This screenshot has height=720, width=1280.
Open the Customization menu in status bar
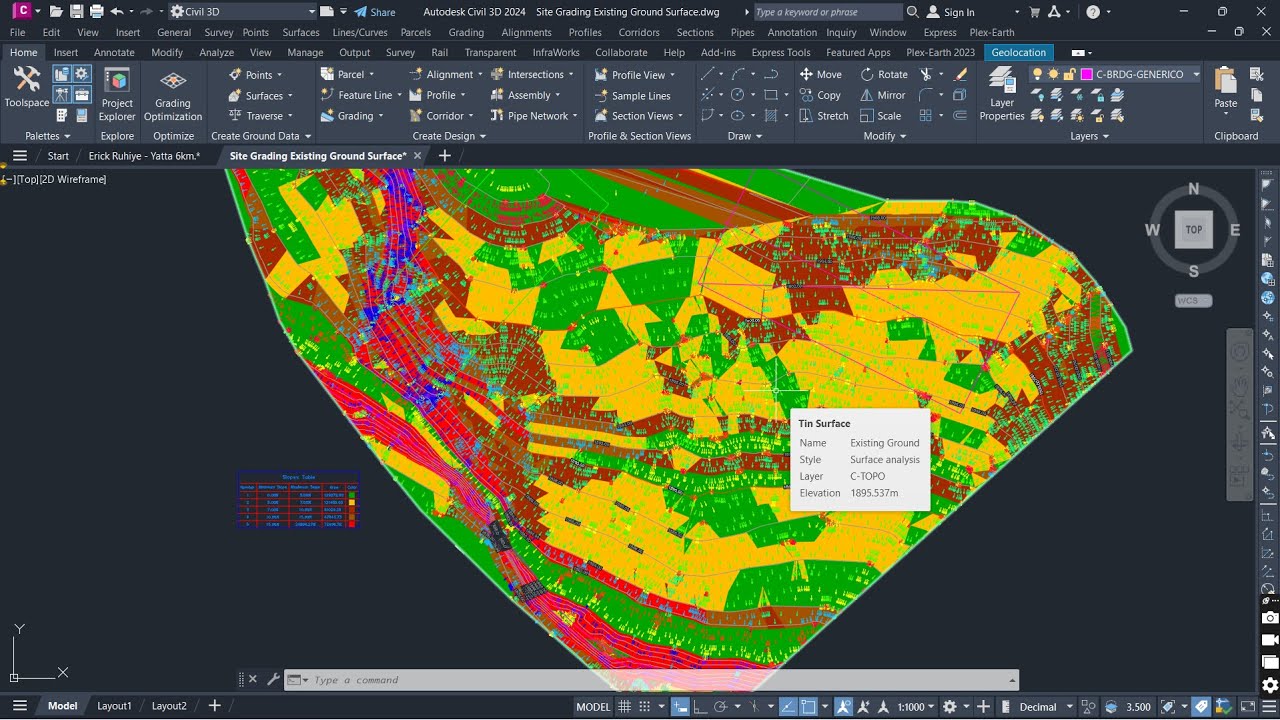pos(1267,707)
